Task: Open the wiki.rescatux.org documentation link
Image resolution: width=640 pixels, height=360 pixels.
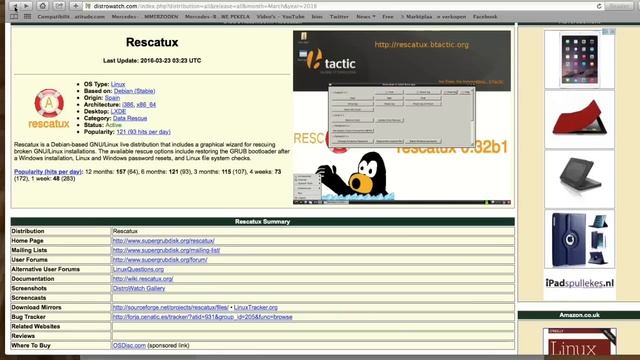Action: coord(143,279)
